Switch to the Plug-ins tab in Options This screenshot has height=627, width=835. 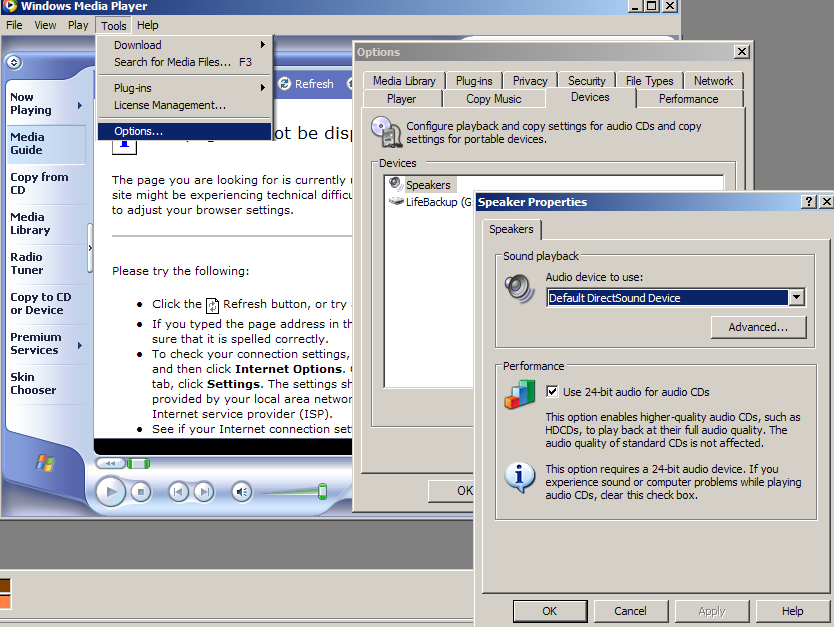474,80
